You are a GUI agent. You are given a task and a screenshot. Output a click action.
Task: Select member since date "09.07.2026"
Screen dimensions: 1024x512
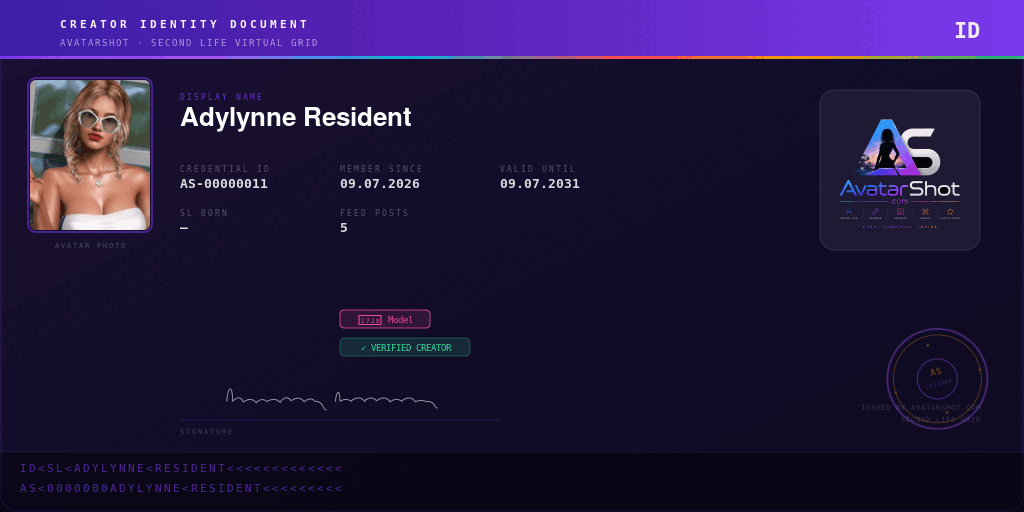coord(379,184)
